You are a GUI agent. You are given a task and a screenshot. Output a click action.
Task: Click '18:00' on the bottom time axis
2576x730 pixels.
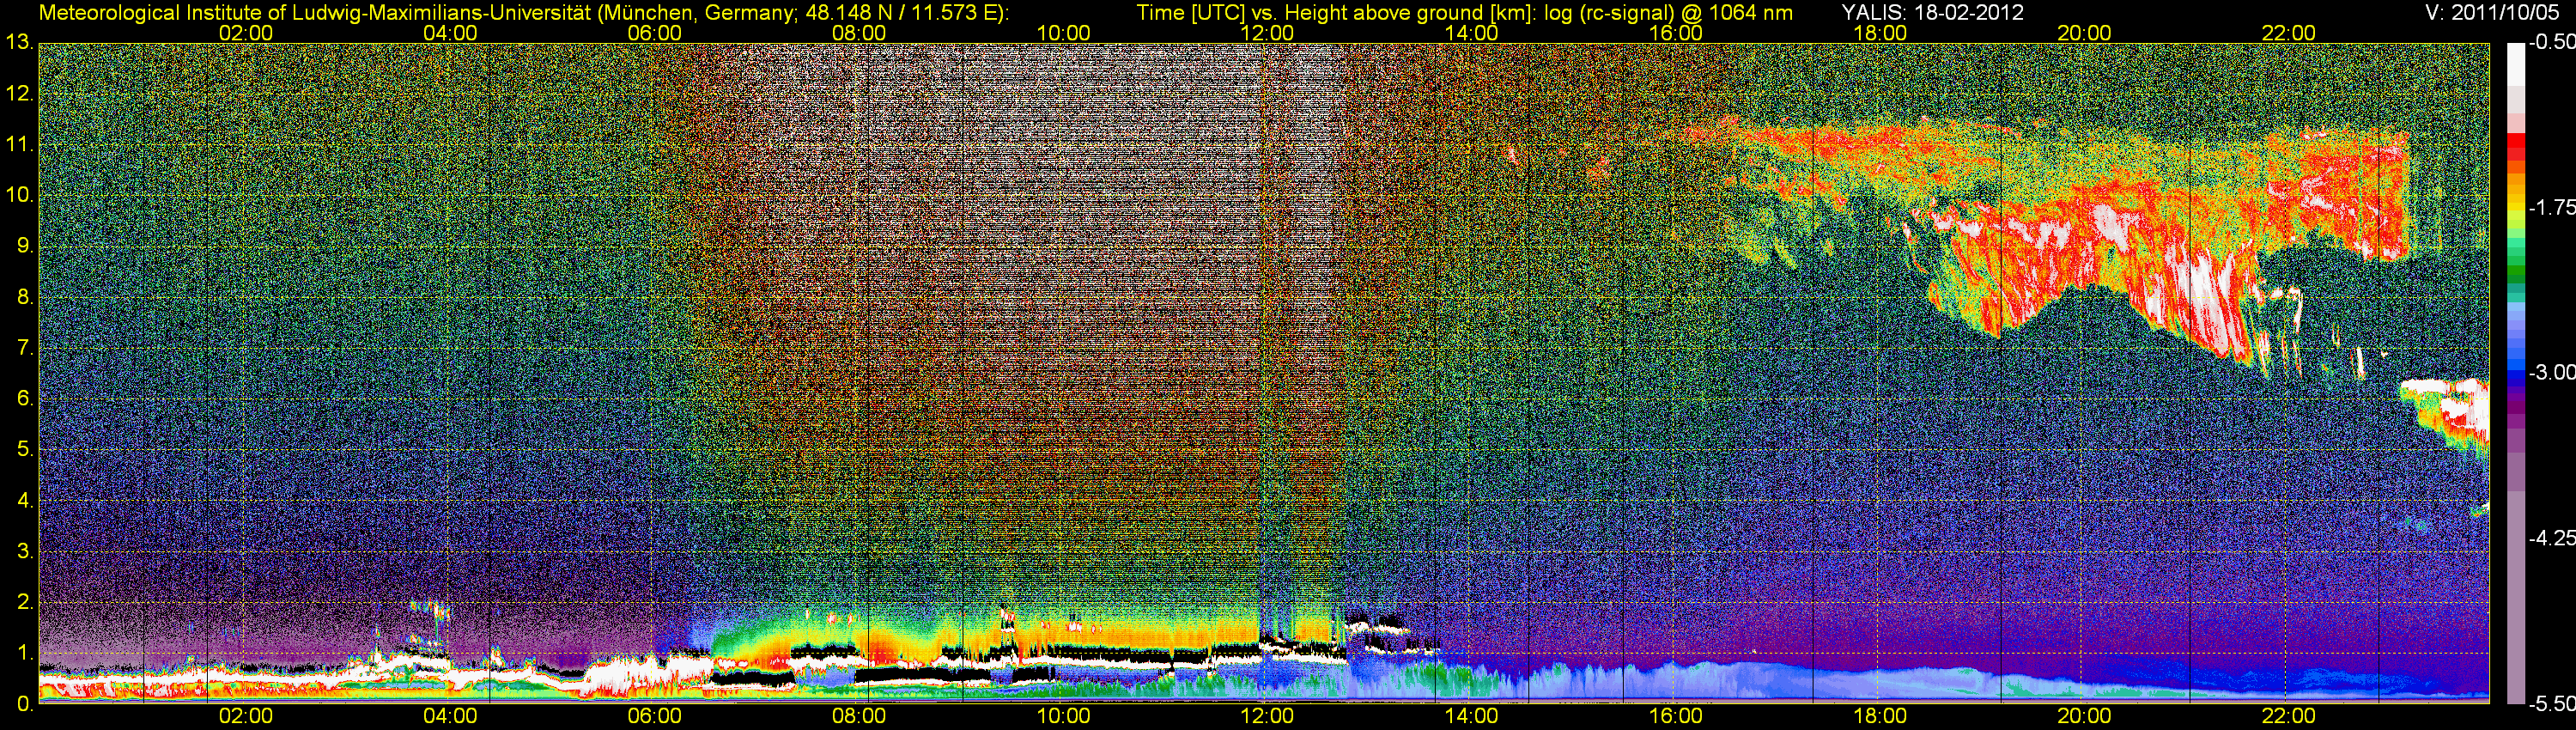[1880, 716]
